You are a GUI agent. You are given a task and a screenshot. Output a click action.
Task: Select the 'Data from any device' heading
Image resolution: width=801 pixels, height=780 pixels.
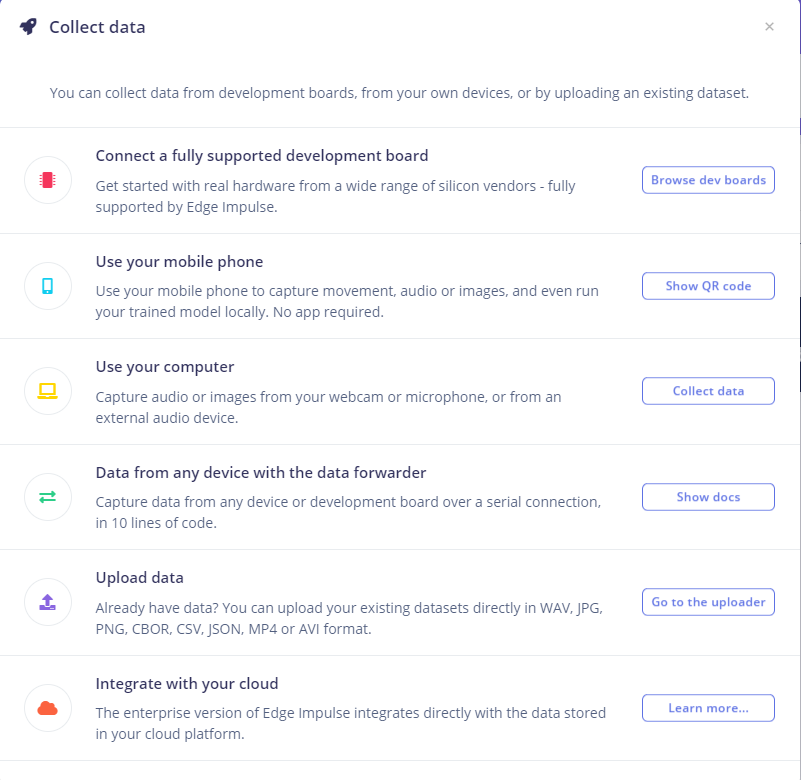261,472
